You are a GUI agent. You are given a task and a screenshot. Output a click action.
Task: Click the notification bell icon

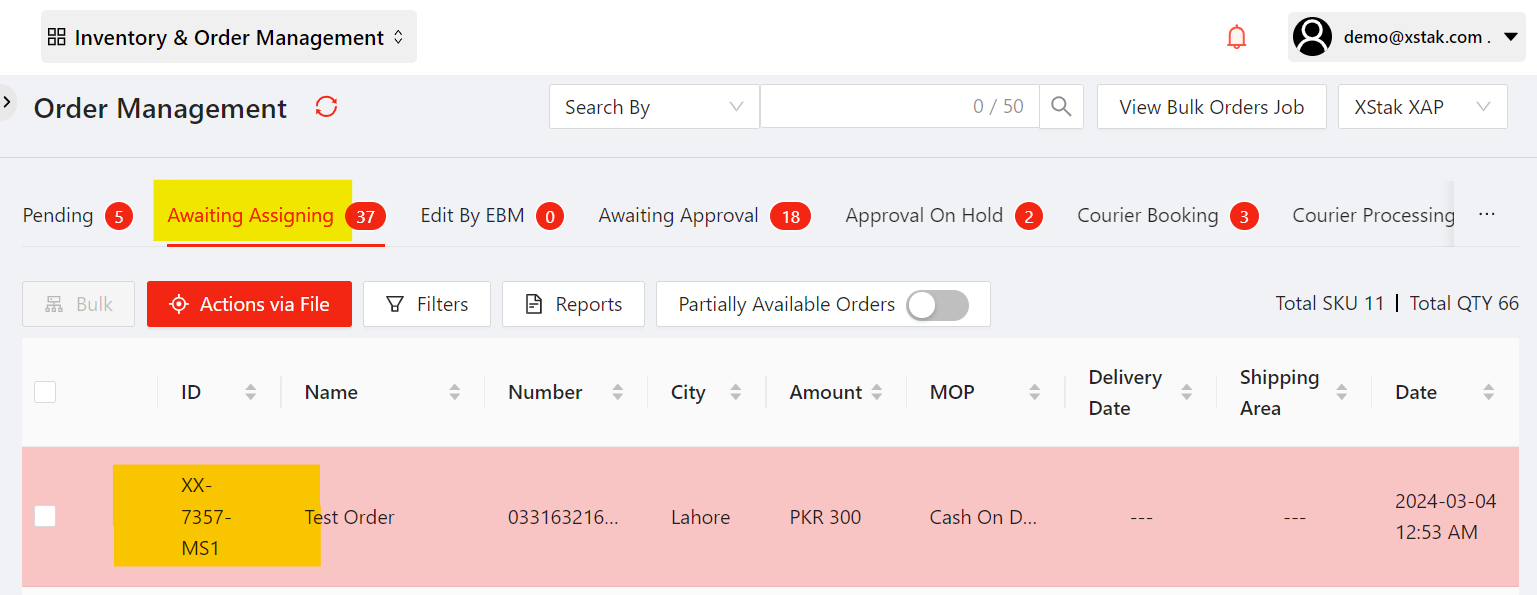[1237, 38]
